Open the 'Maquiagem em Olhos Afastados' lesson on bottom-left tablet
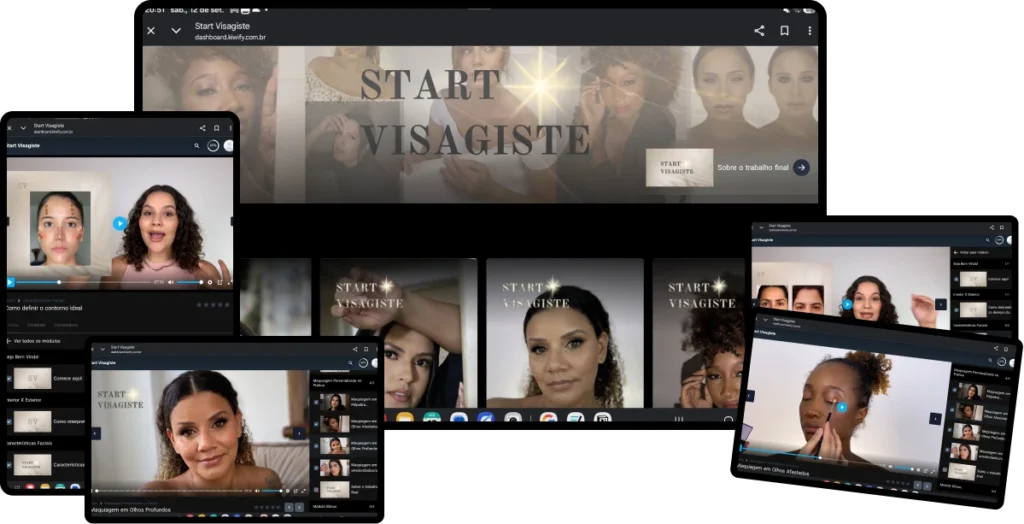Viewport: 1024px width, 524px height. click(x=347, y=424)
